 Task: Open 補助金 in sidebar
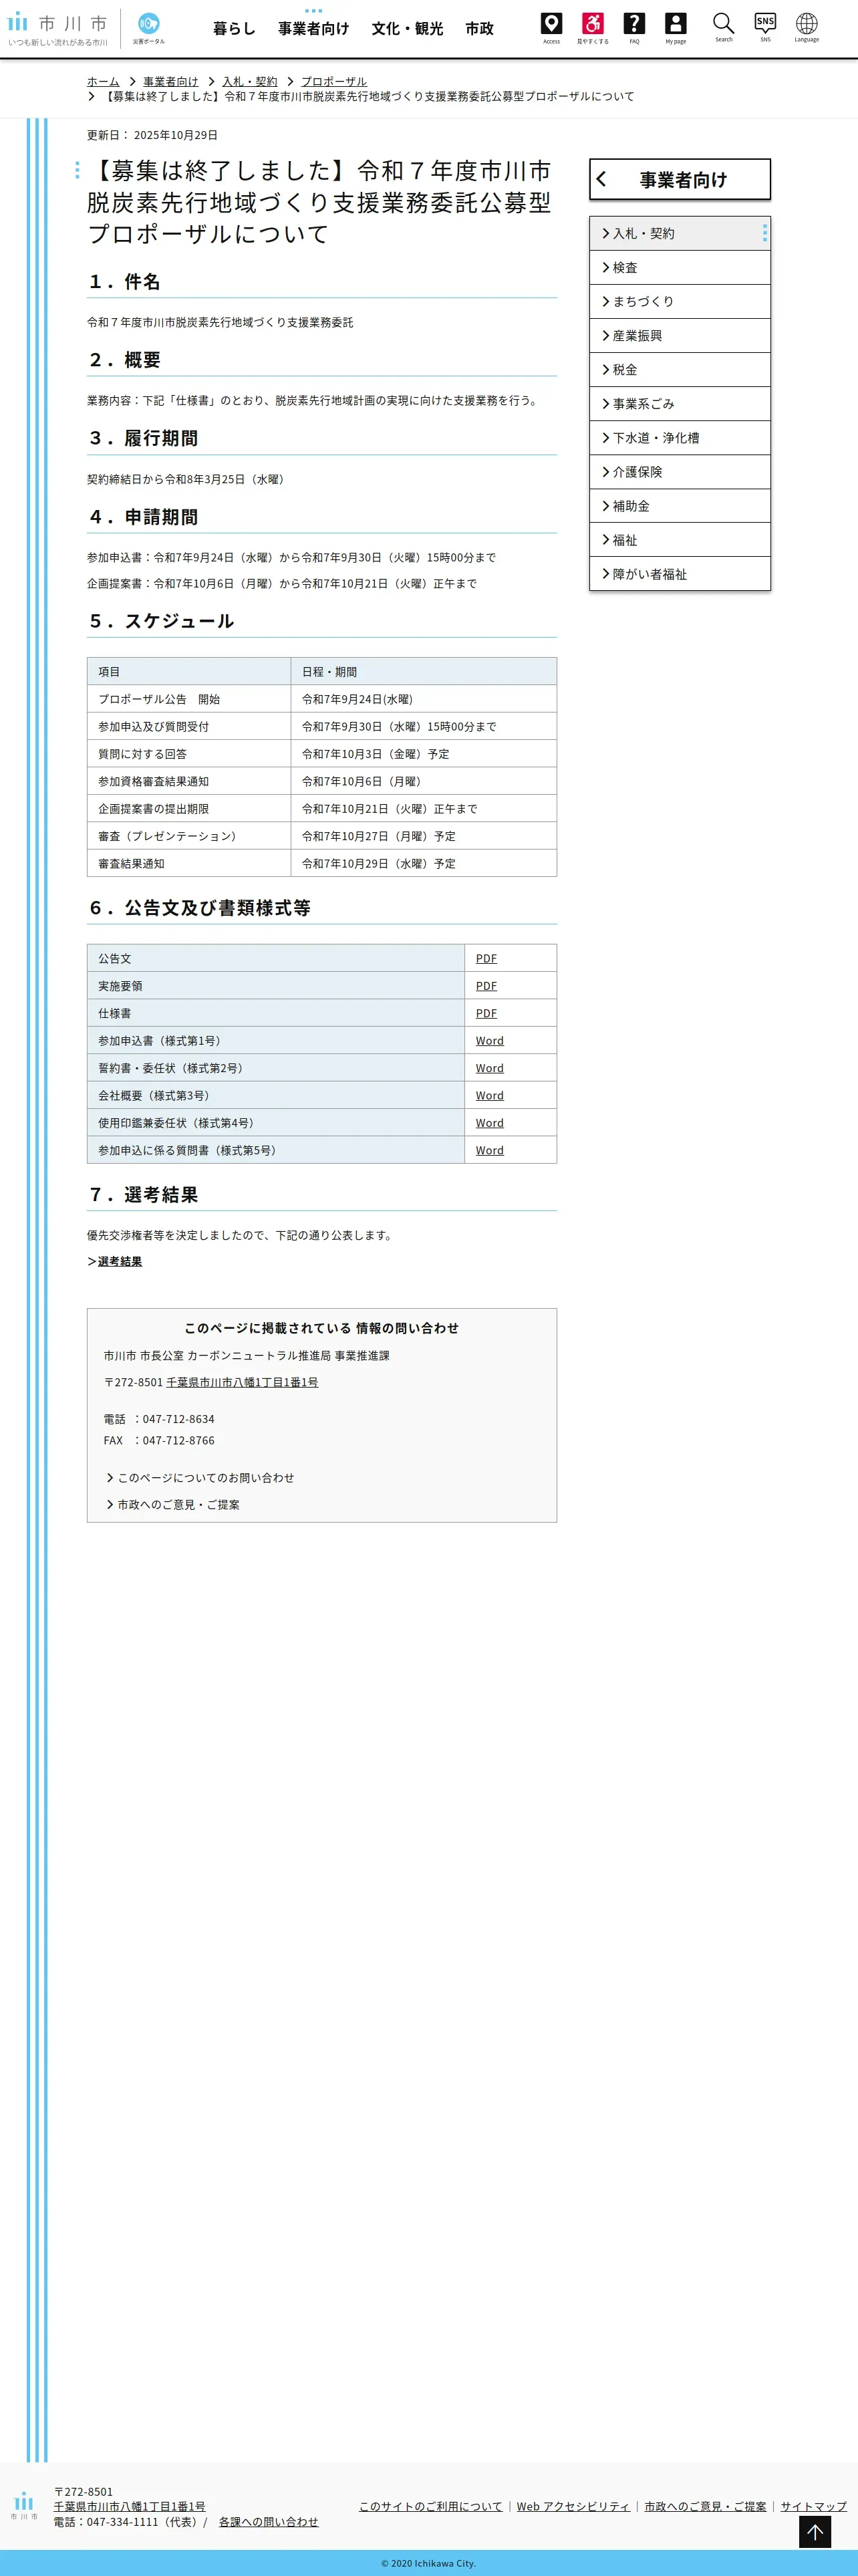pyautogui.click(x=680, y=506)
